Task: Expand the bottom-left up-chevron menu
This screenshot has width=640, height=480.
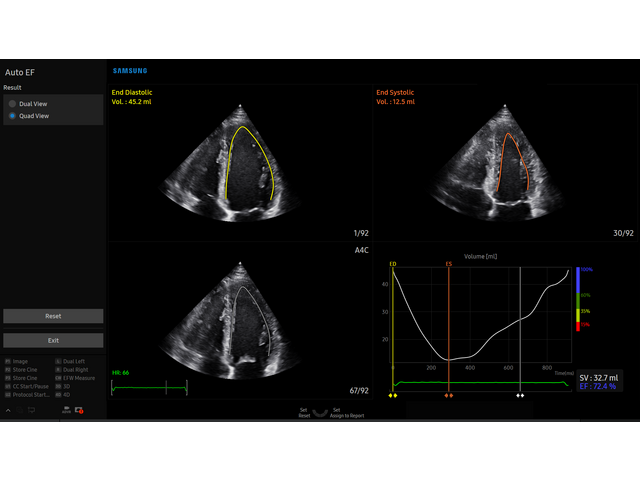Action: [9, 410]
